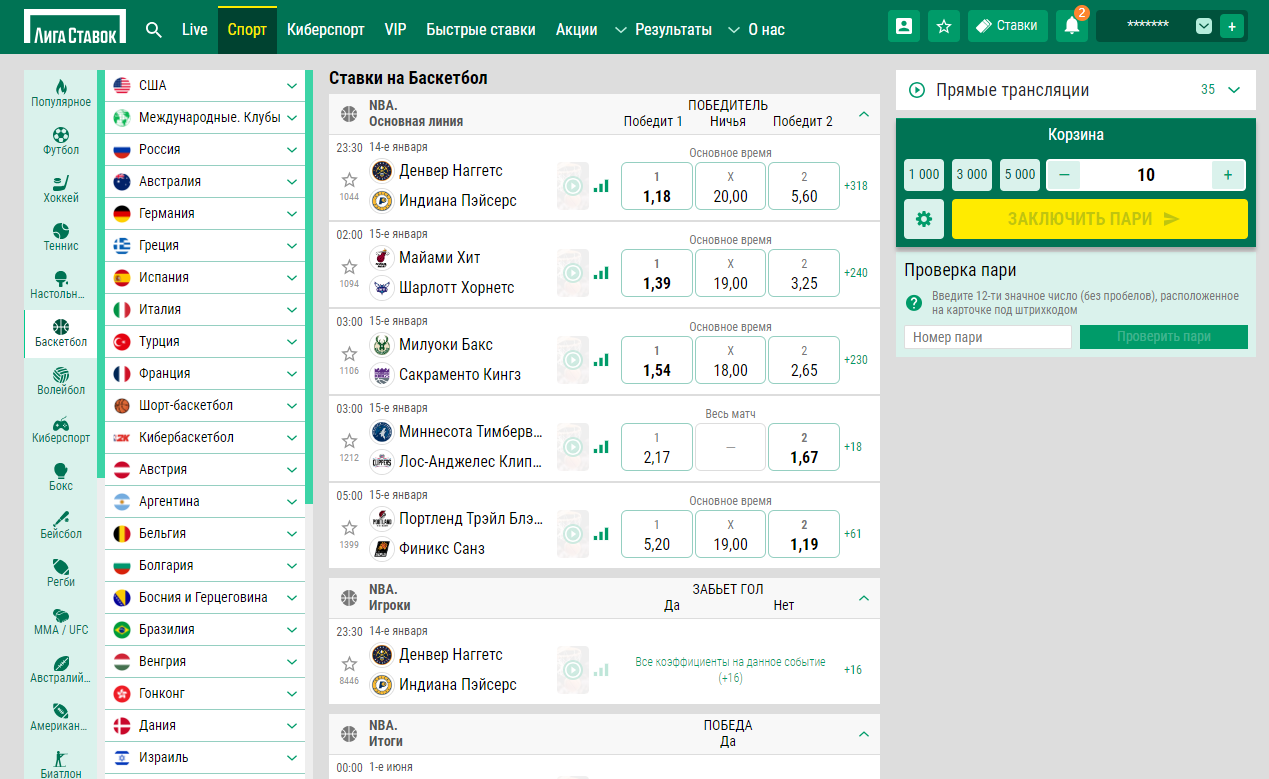Favorite the Миннесота Тимбервулвз match
The image size is (1269, 779).
pyautogui.click(x=349, y=441)
